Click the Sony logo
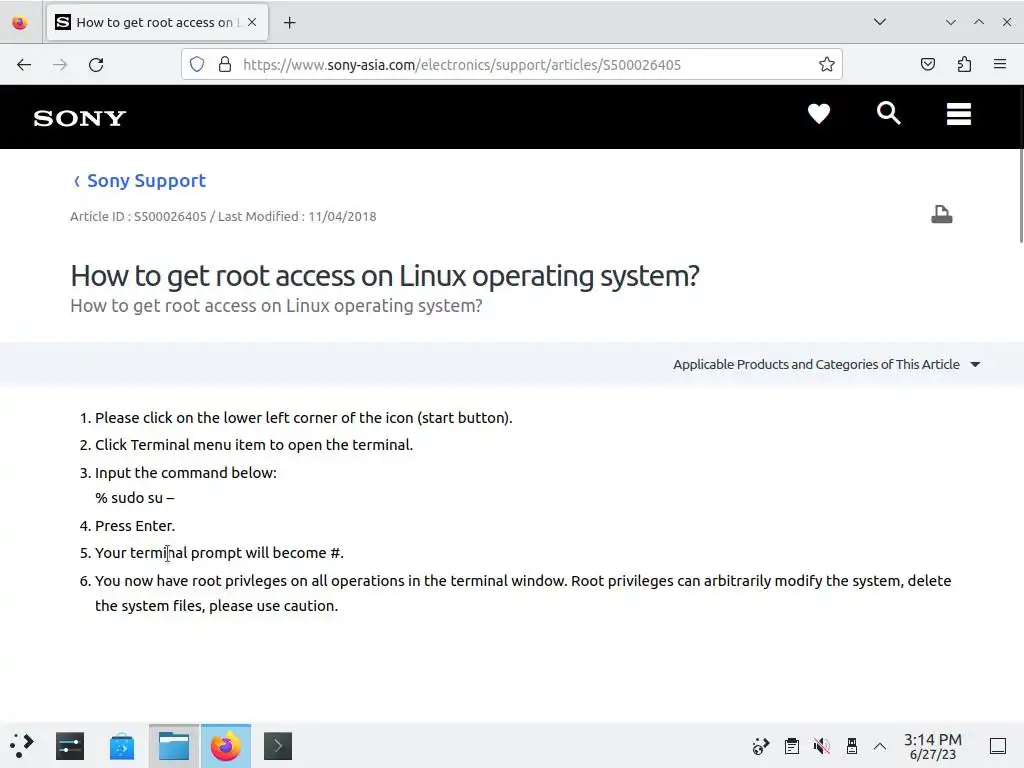 (80, 118)
